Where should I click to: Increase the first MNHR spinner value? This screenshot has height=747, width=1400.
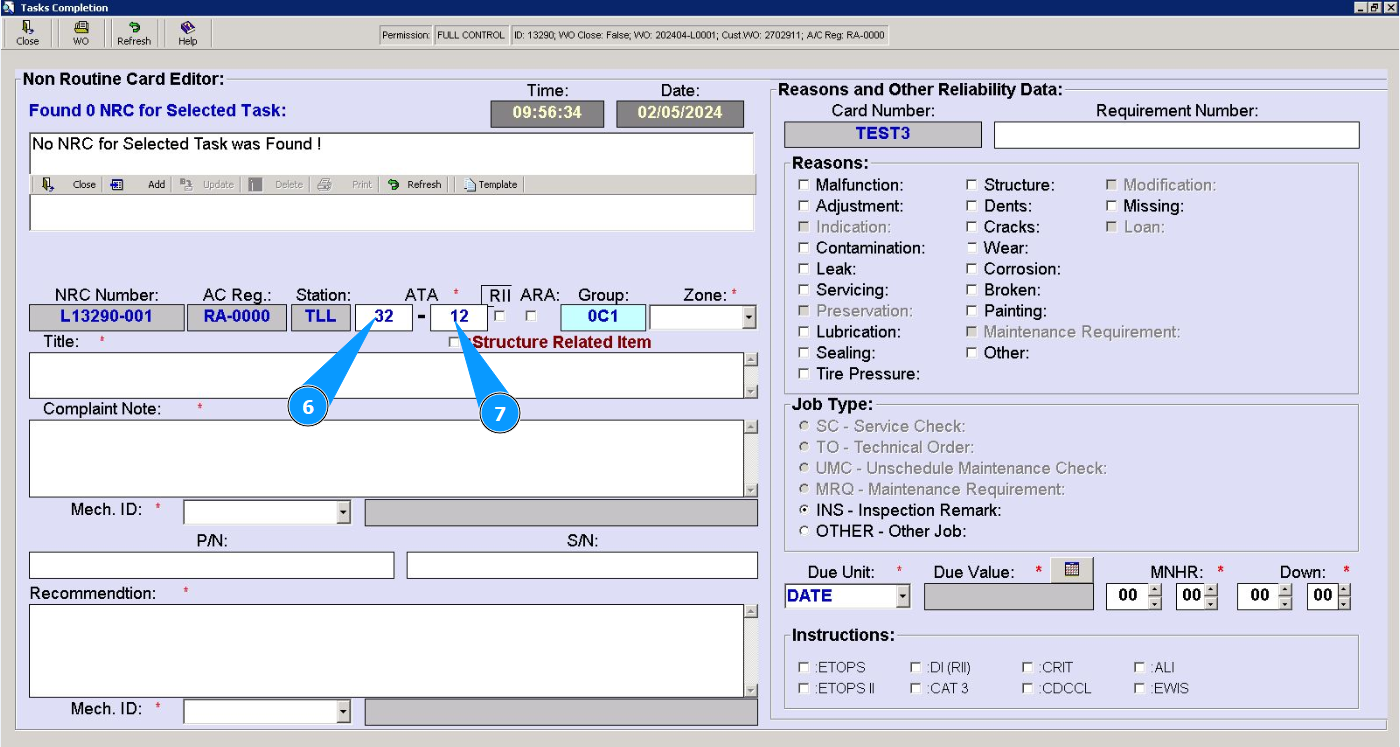[1155, 590]
